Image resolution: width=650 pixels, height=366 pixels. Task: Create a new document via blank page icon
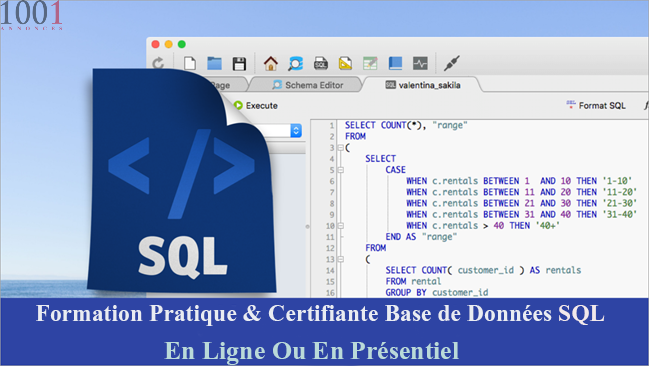click(x=190, y=63)
